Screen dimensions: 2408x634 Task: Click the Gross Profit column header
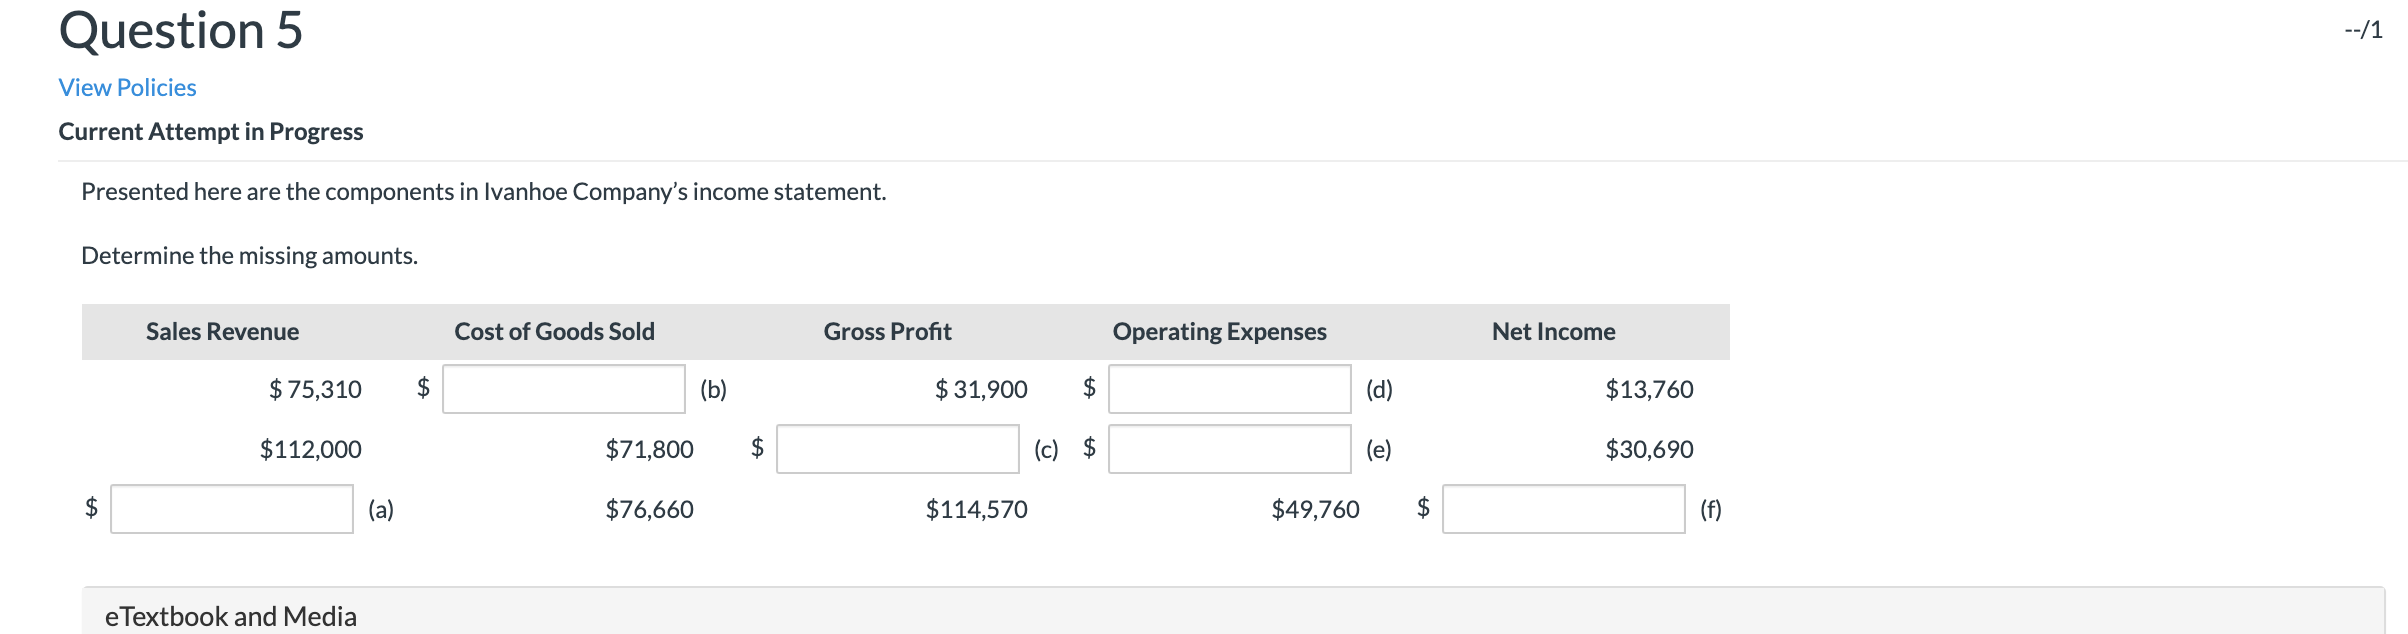pyautogui.click(x=887, y=332)
